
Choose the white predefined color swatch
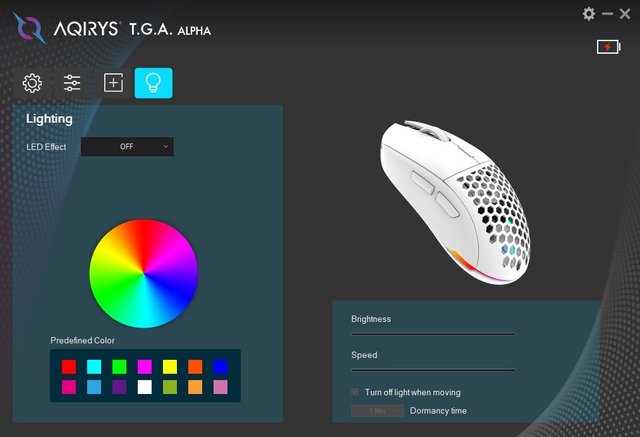(144, 387)
